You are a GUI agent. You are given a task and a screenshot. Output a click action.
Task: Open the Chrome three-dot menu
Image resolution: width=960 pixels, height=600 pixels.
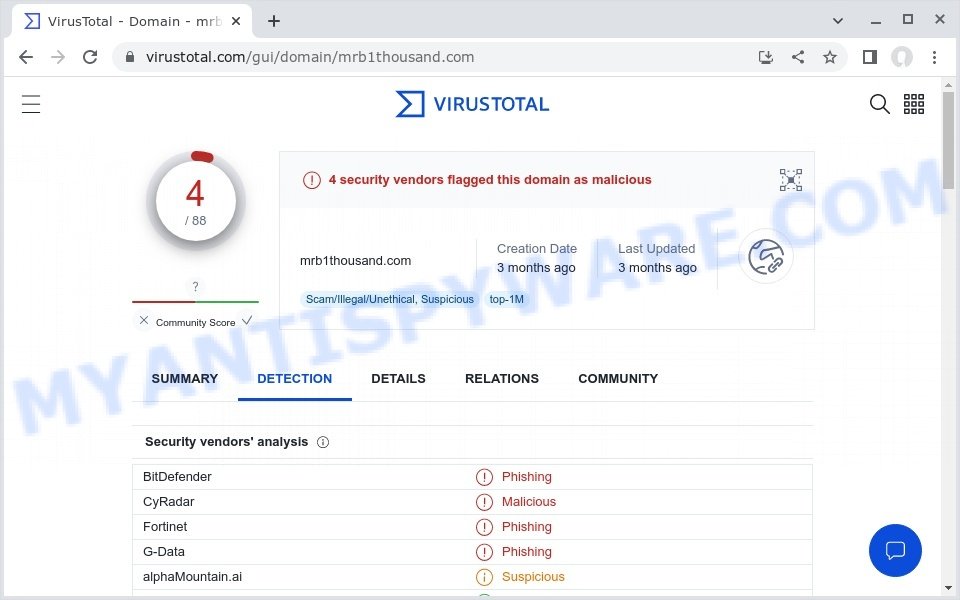pos(934,57)
